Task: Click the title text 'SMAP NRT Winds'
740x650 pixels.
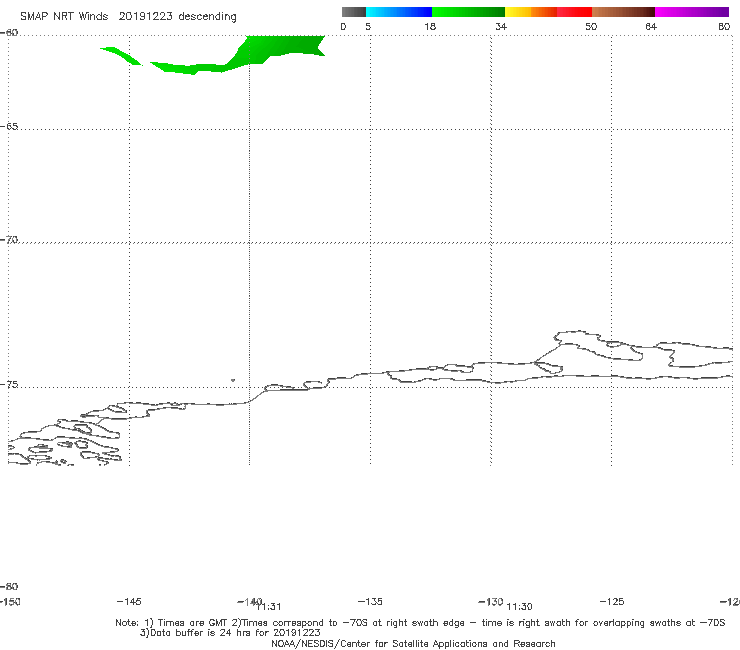Action: pos(64,17)
